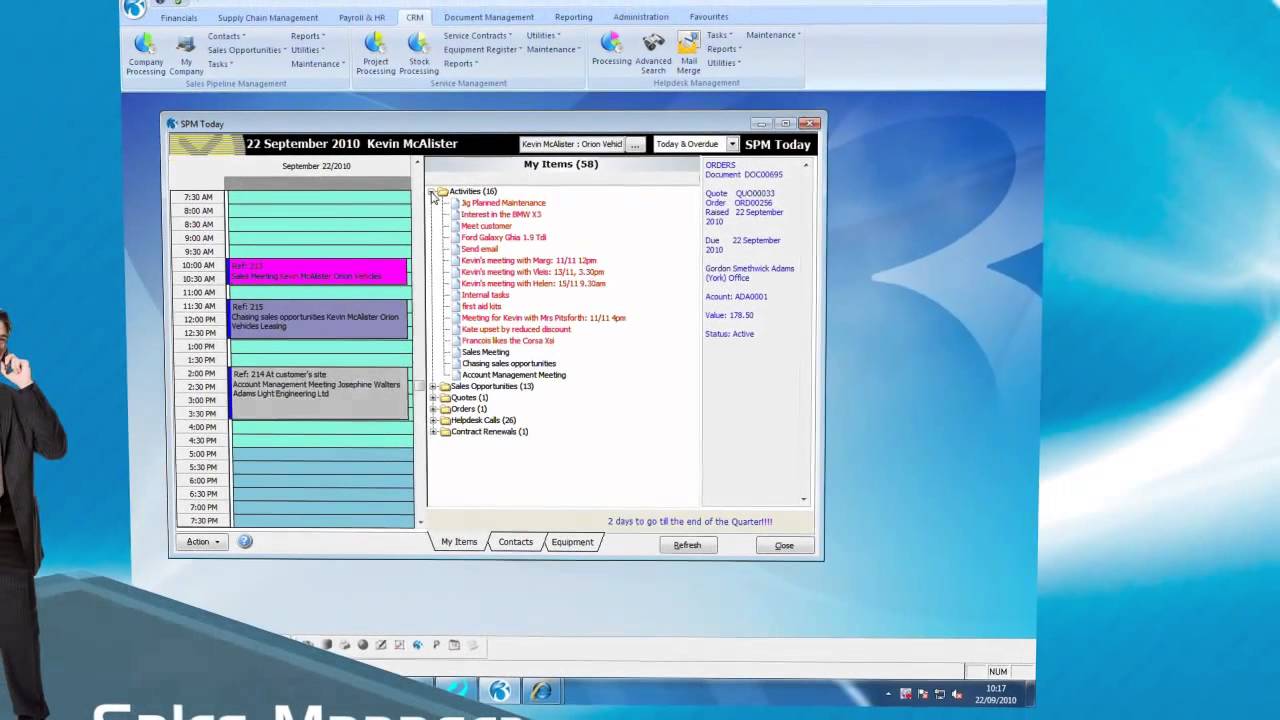This screenshot has width=1280, height=720.
Task: Select the Meet customer activity
Action: point(486,226)
